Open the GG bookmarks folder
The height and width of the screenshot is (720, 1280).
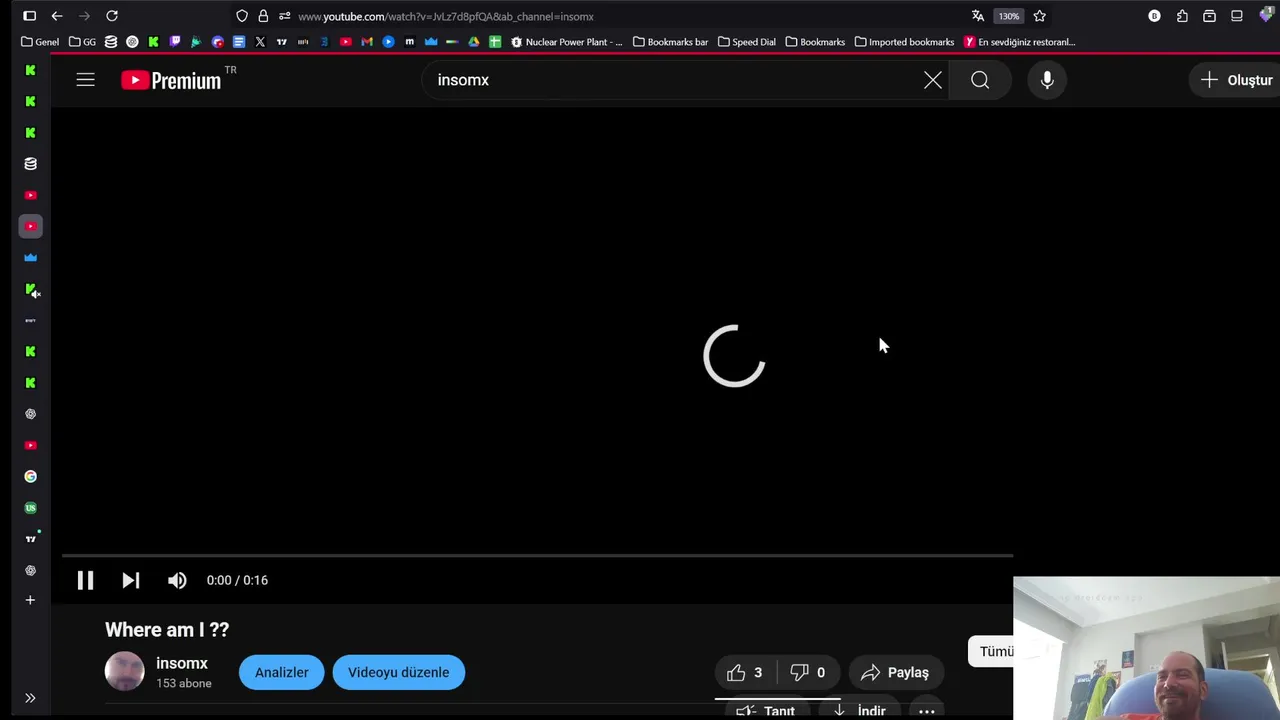(83, 42)
